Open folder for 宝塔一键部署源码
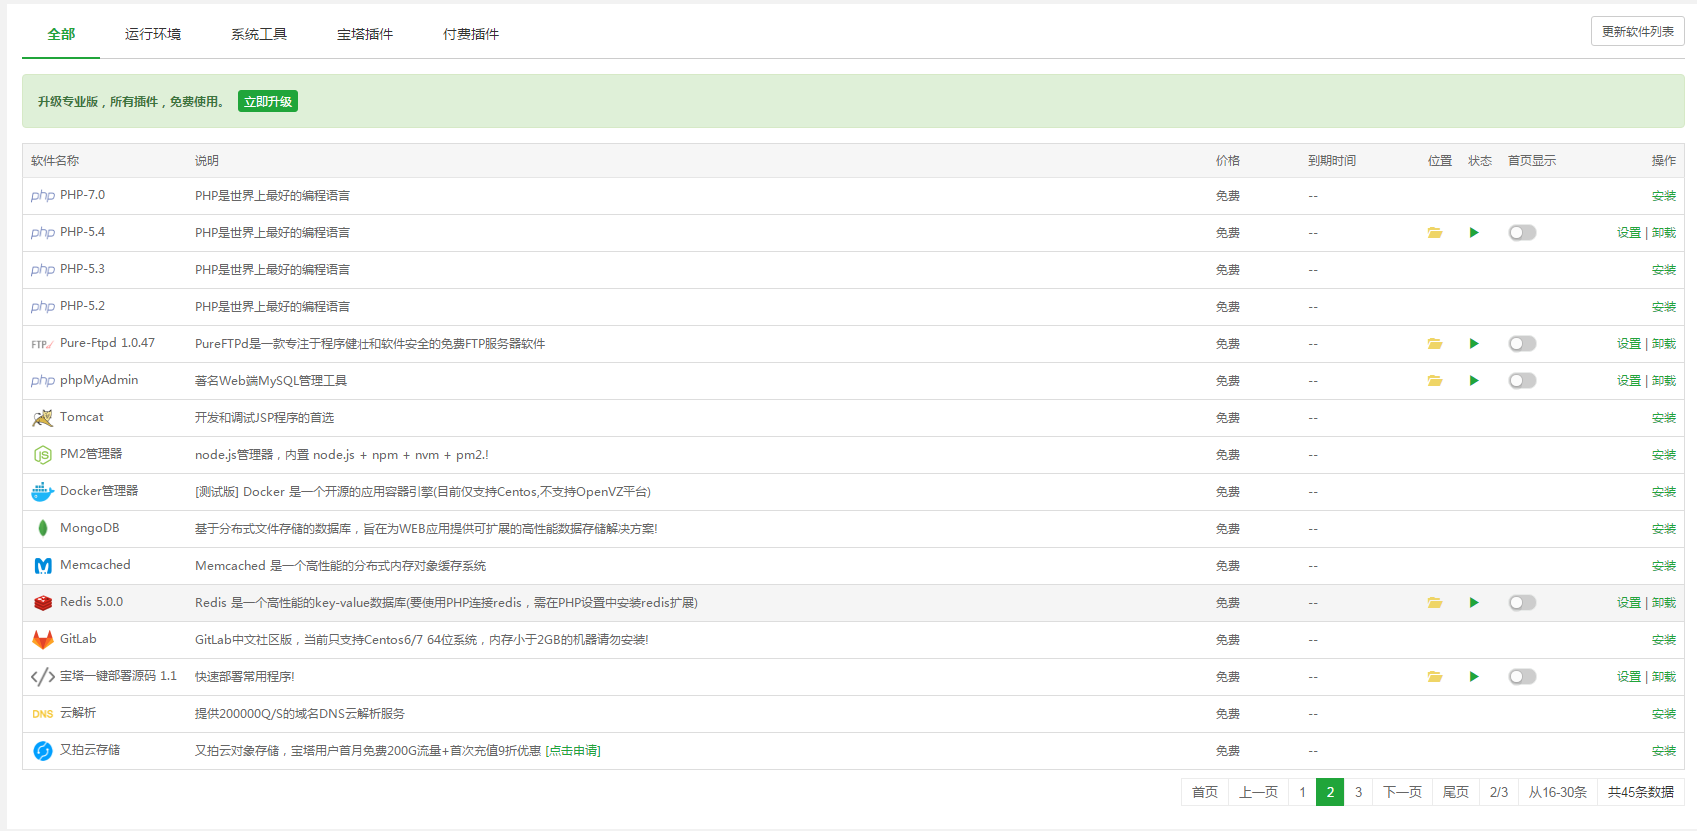 [x=1435, y=677]
